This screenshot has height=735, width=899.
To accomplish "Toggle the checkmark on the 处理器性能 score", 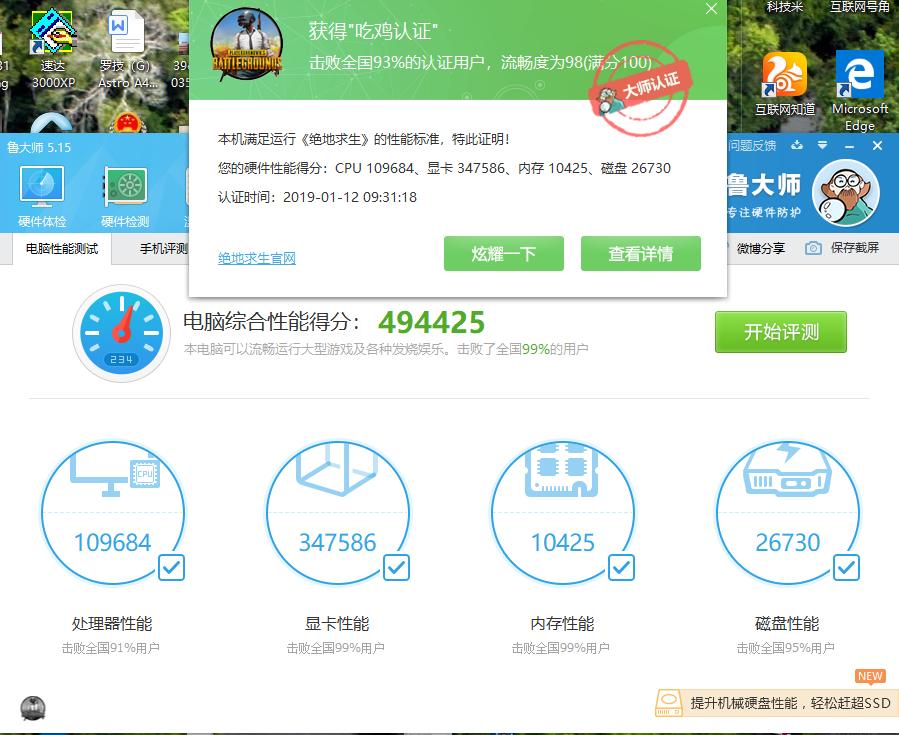I will 171,567.
